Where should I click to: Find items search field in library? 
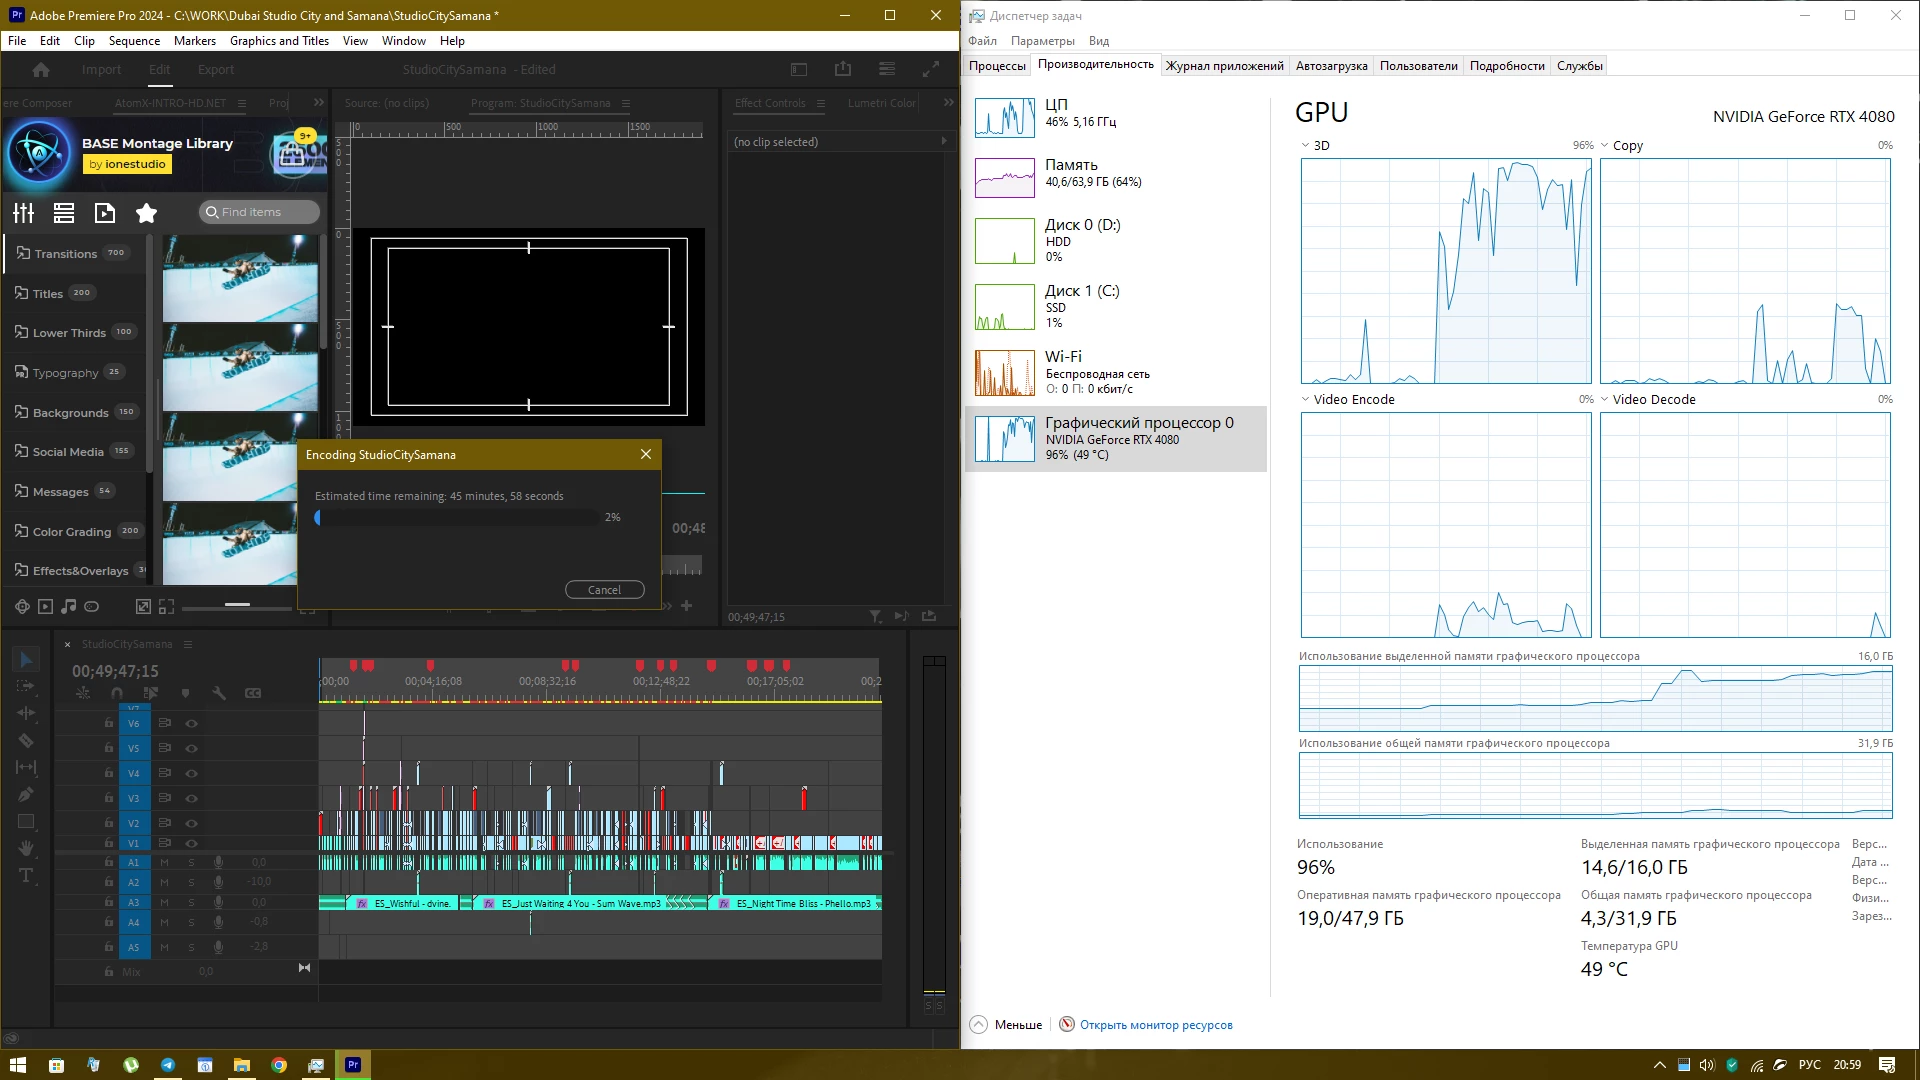click(x=260, y=212)
